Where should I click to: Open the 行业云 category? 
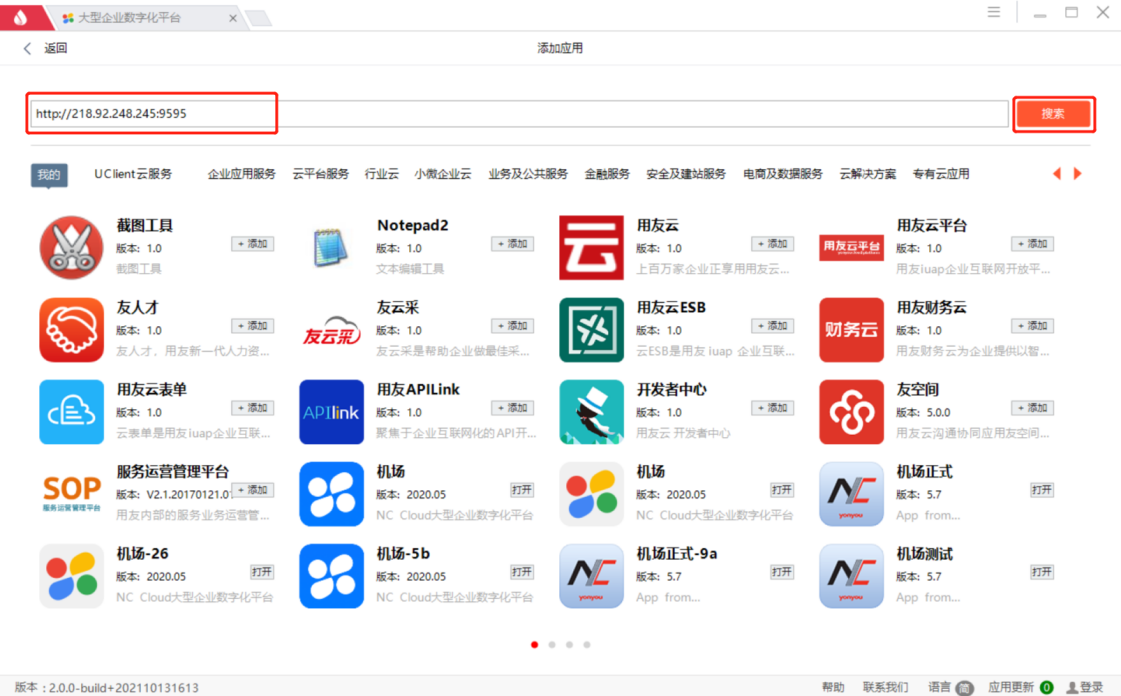click(382, 174)
